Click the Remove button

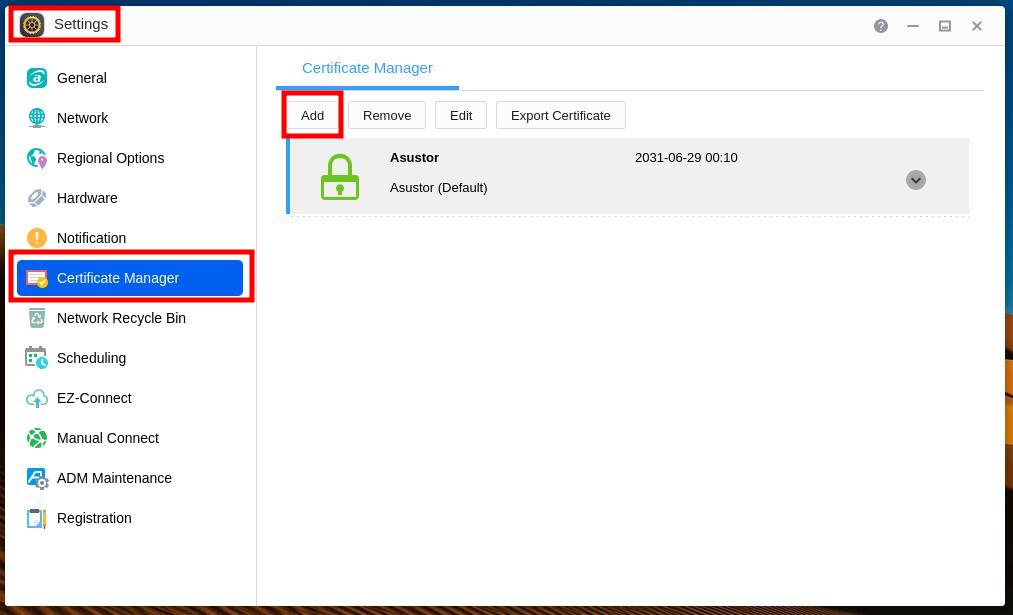pyautogui.click(x=387, y=115)
